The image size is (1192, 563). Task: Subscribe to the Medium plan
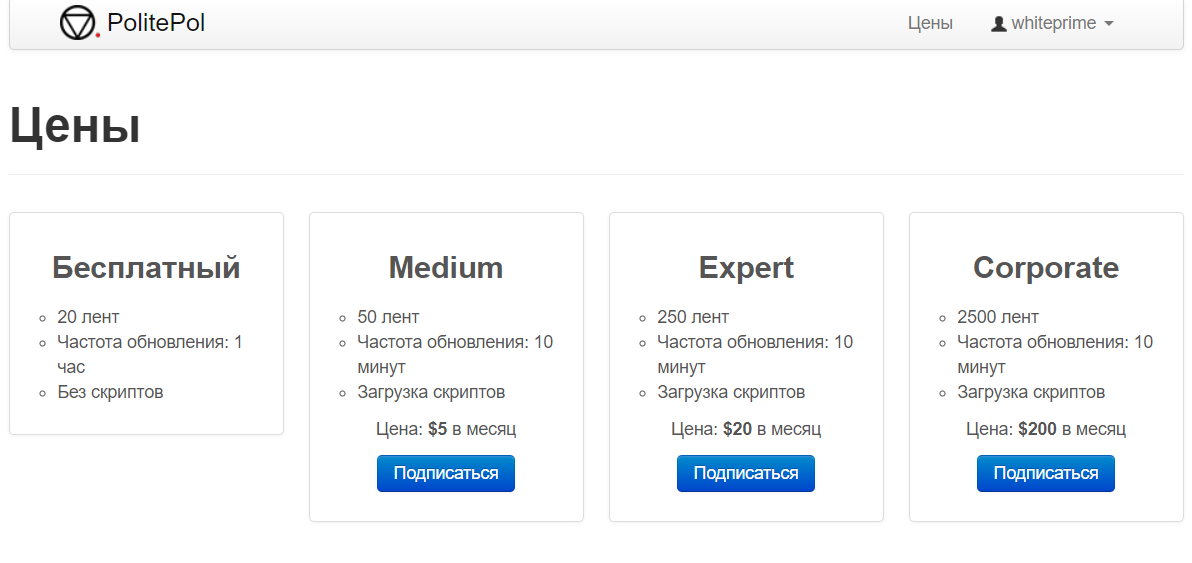tap(446, 473)
